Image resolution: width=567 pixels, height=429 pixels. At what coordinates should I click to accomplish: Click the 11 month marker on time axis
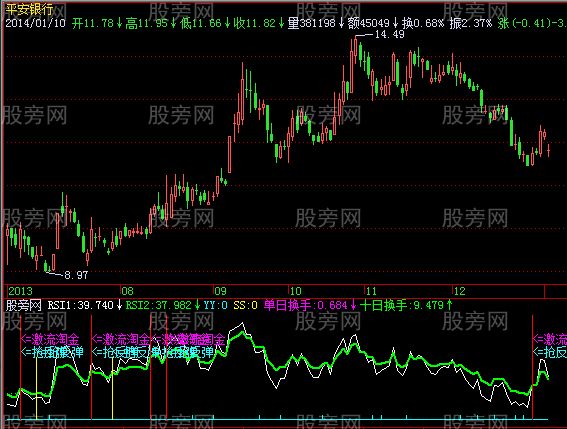(x=371, y=291)
